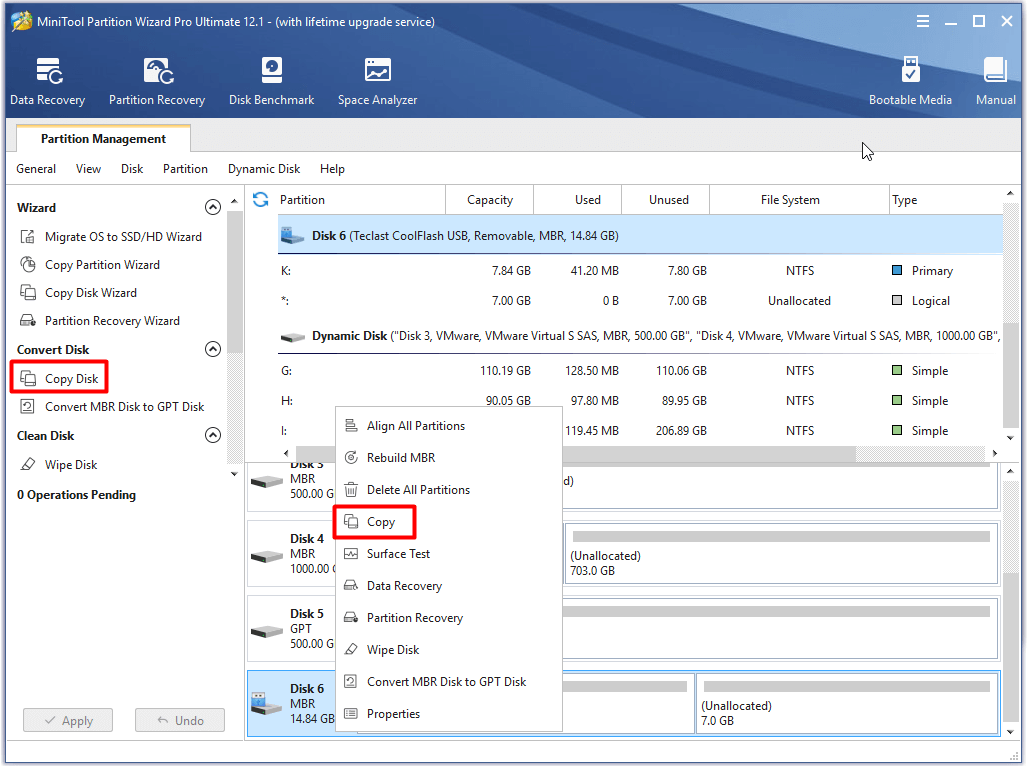Click the Apply button
1027x766 pixels.
[68, 720]
